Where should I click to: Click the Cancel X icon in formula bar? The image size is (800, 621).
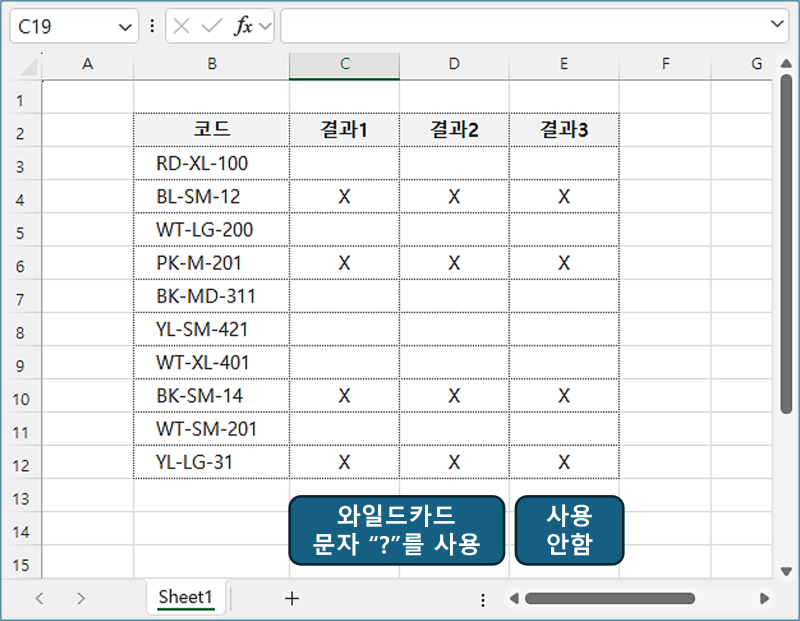[x=182, y=27]
